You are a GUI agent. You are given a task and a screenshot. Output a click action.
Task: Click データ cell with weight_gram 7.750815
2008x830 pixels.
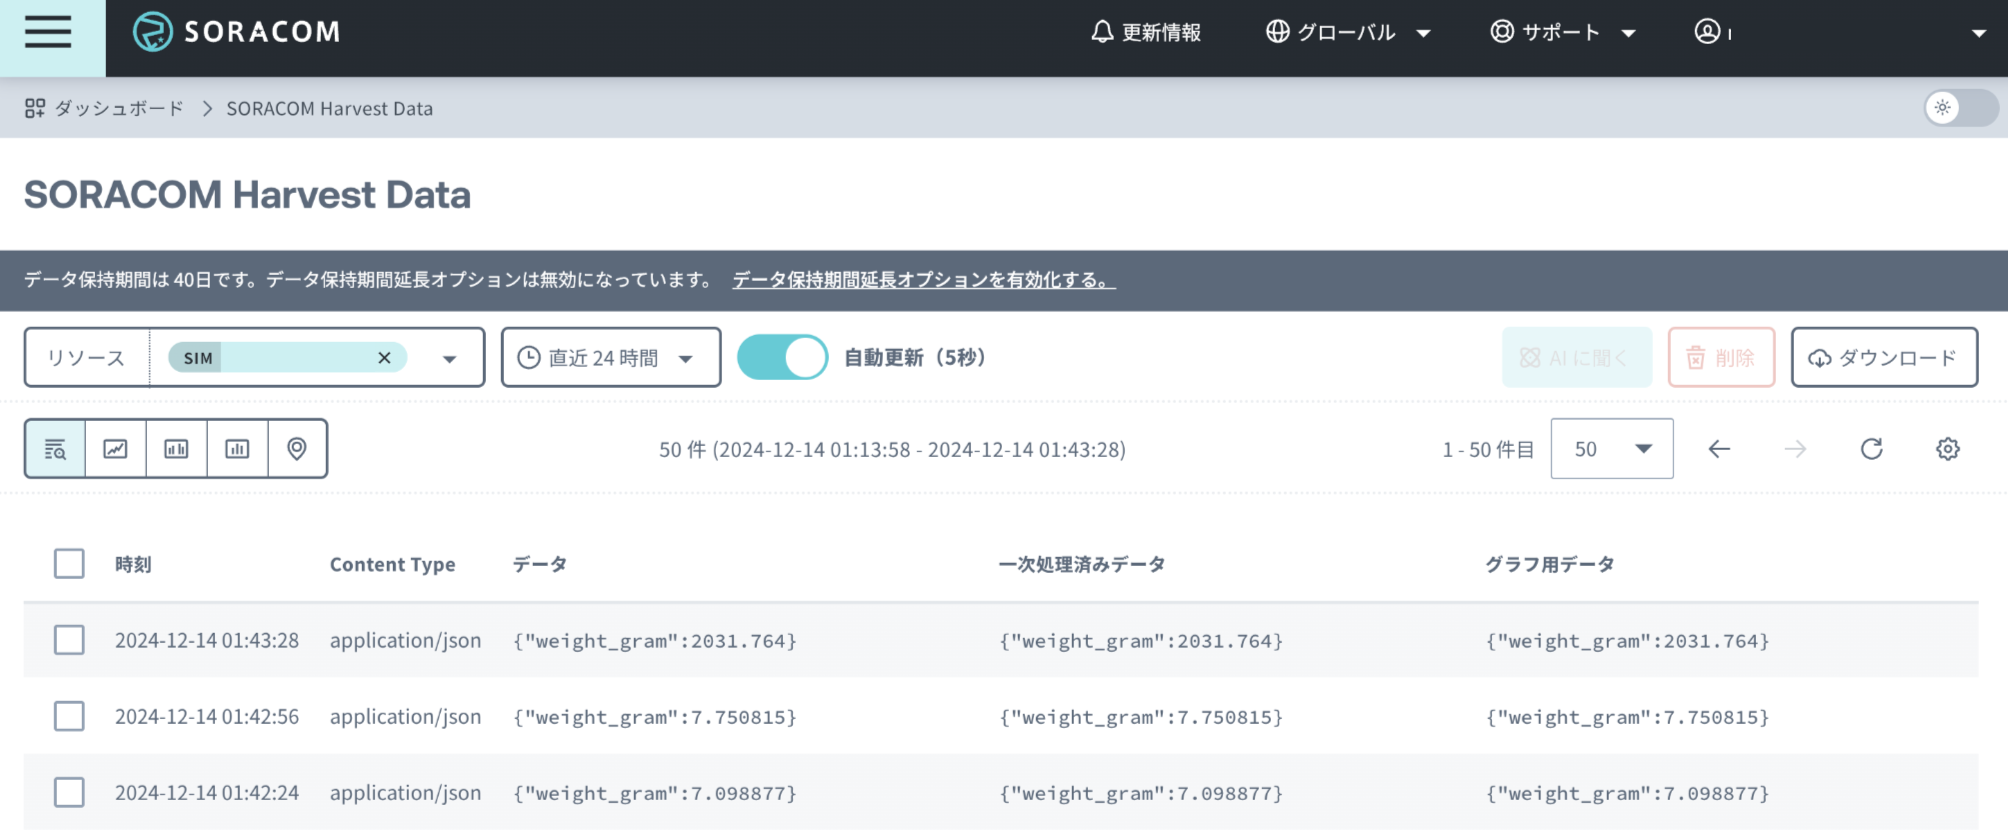coord(655,717)
